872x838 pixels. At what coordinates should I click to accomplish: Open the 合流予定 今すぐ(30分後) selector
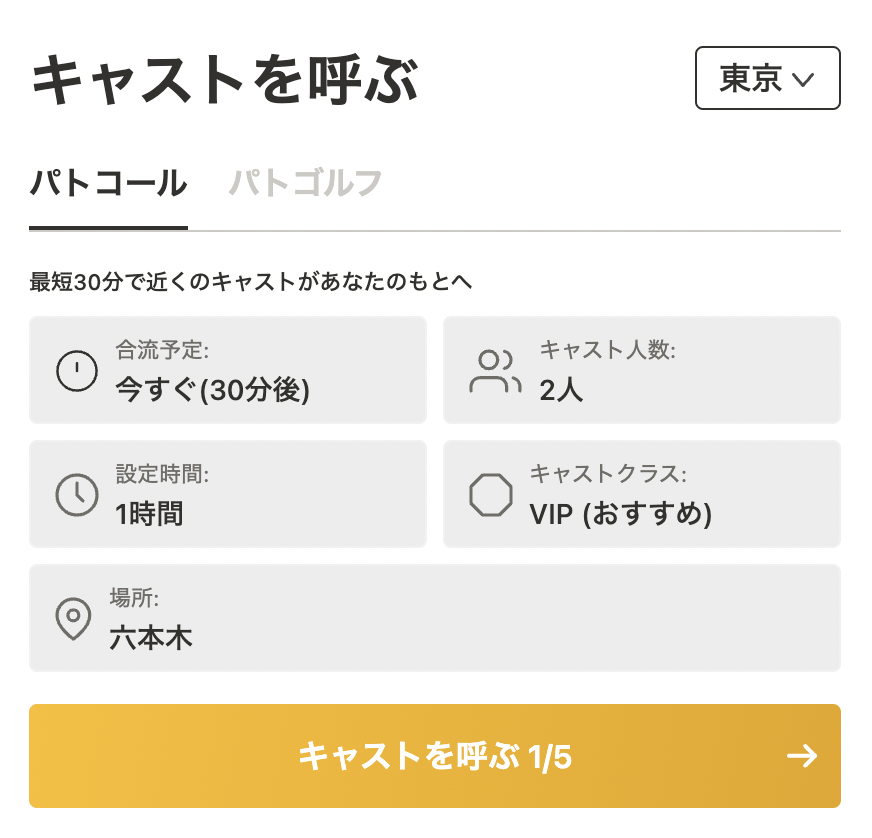(x=228, y=371)
